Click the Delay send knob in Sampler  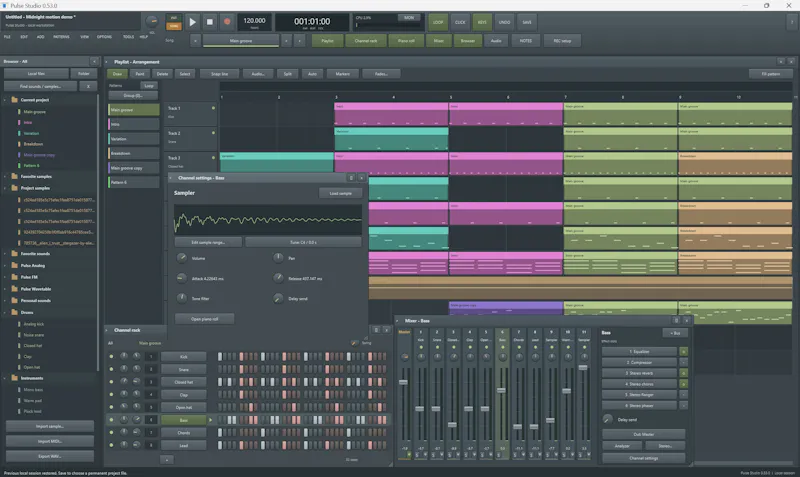(x=278, y=298)
